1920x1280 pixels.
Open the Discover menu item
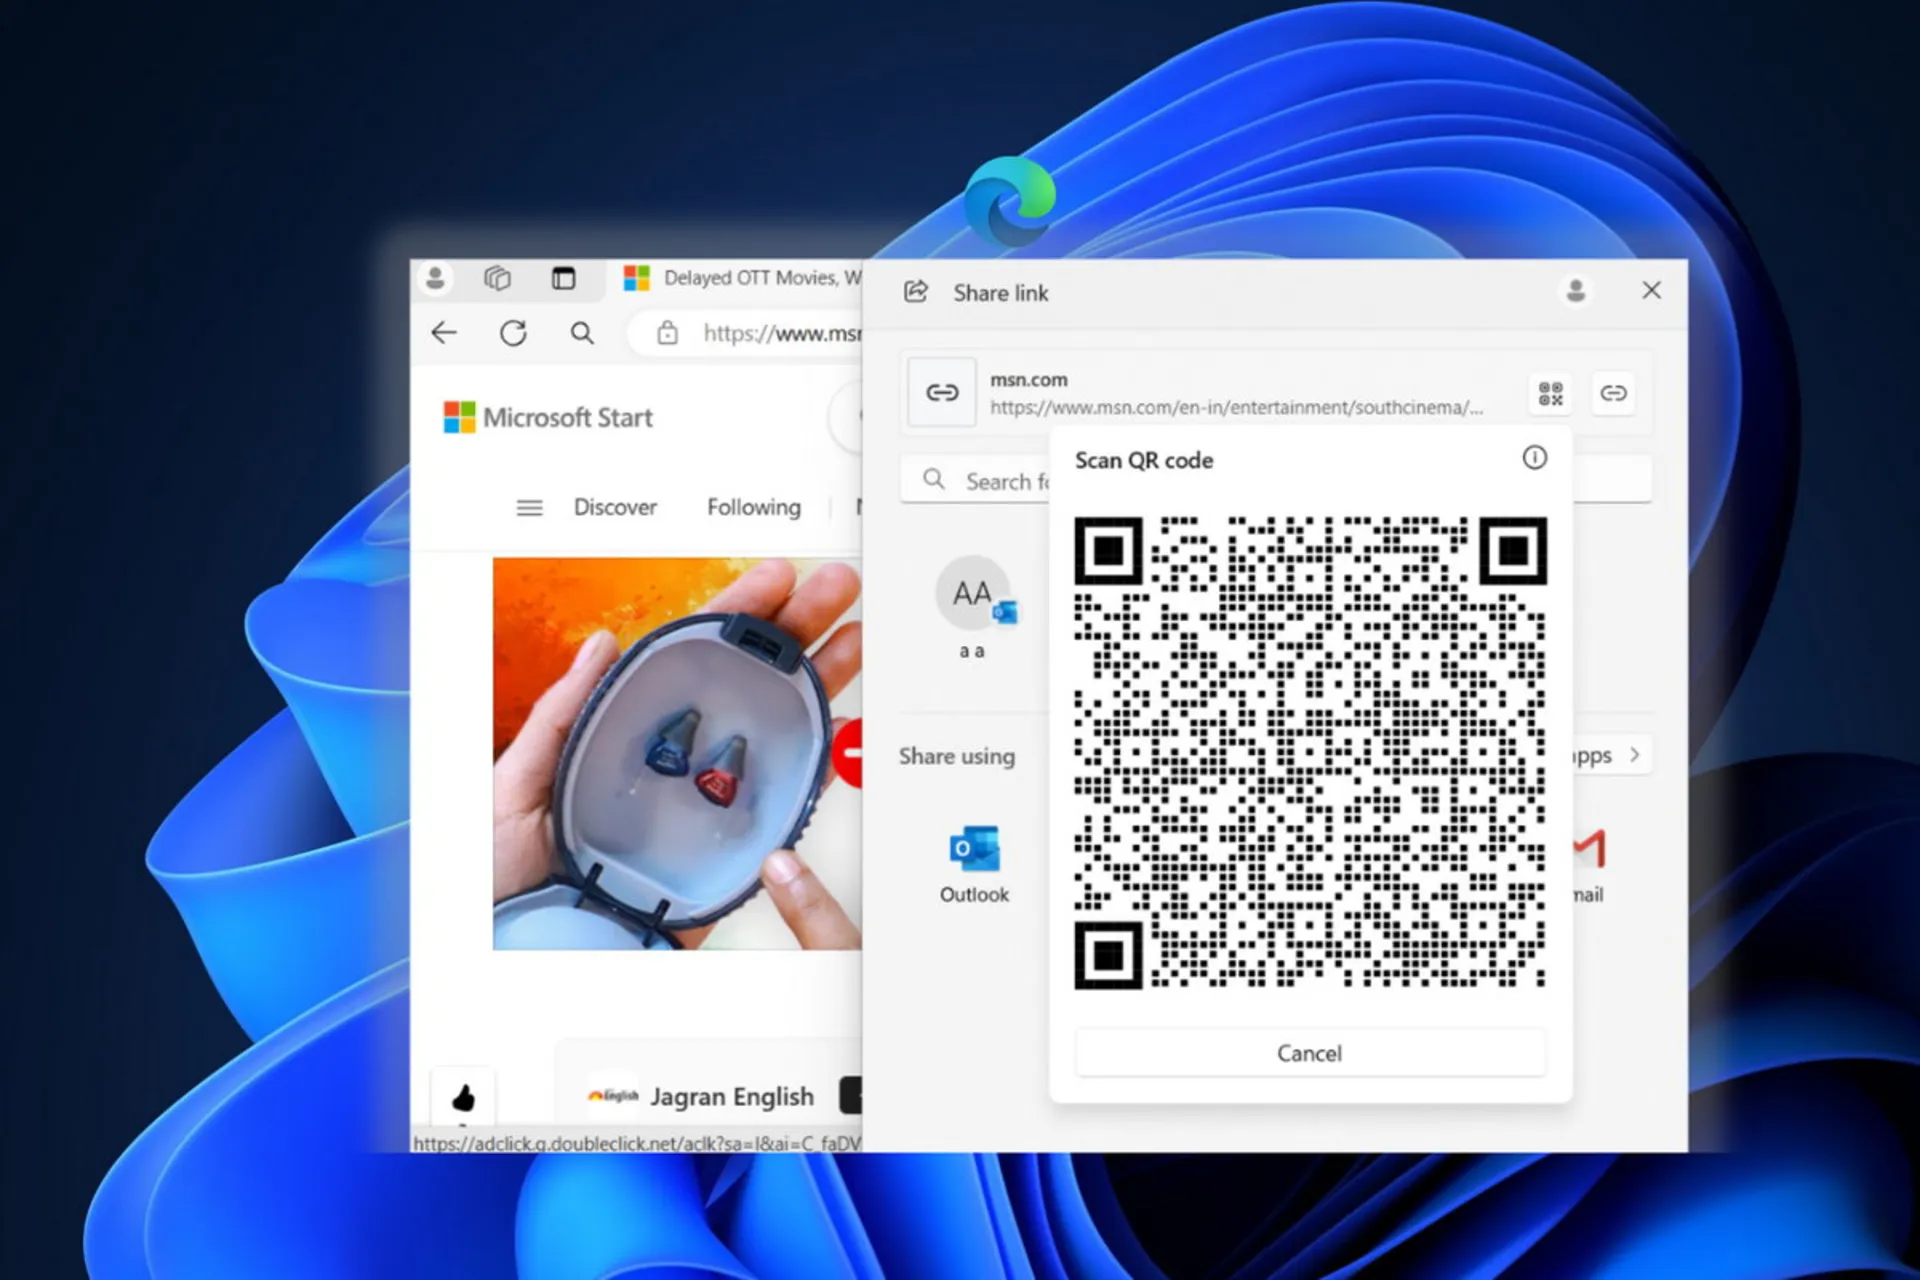615,507
